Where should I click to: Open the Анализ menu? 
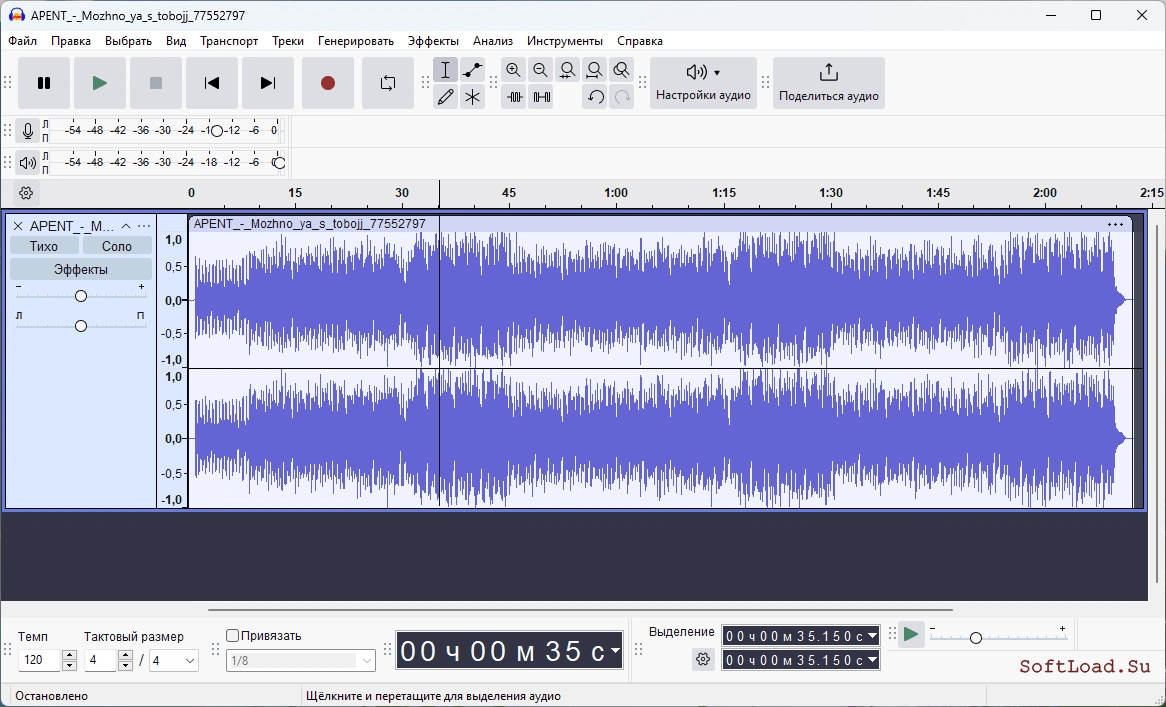[x=493, y=41]
